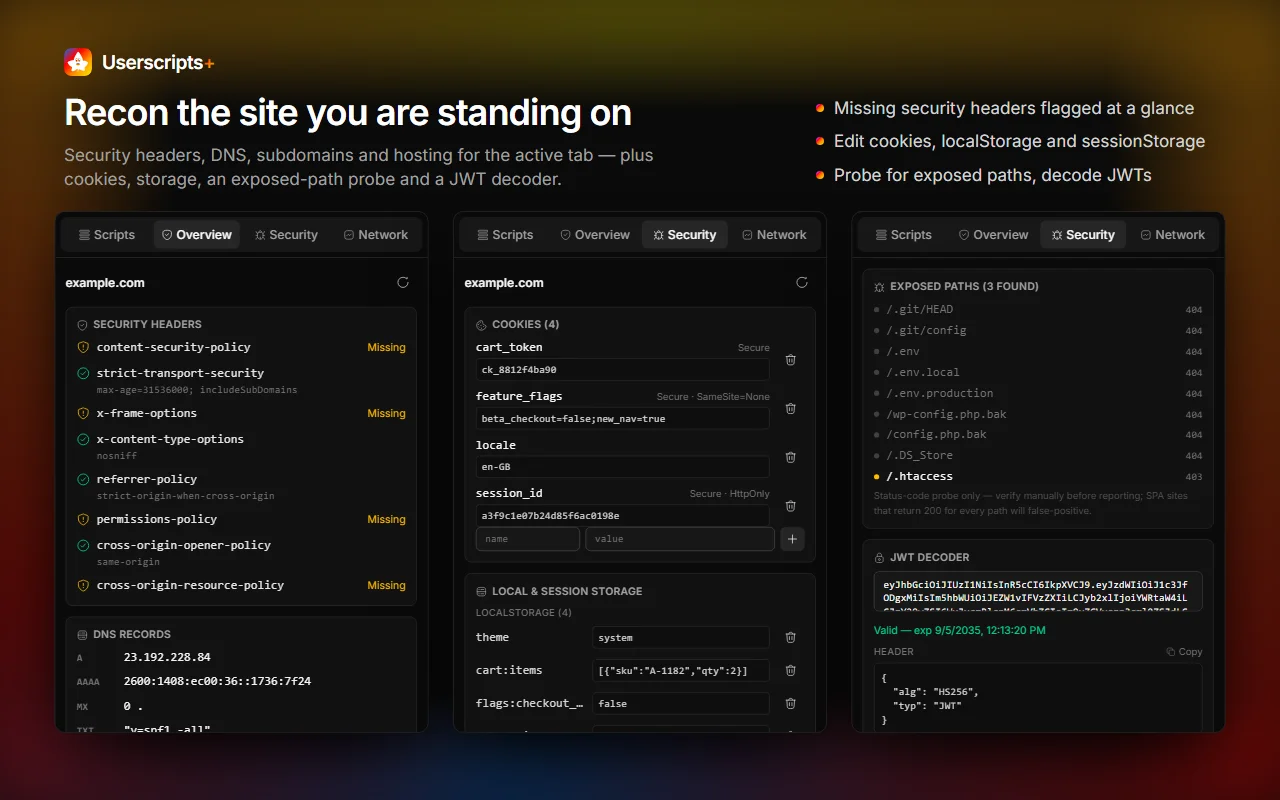The image size is (1280, 800).
Task: Click the content-security-policy warning shield icon
Action: point(84,347)
